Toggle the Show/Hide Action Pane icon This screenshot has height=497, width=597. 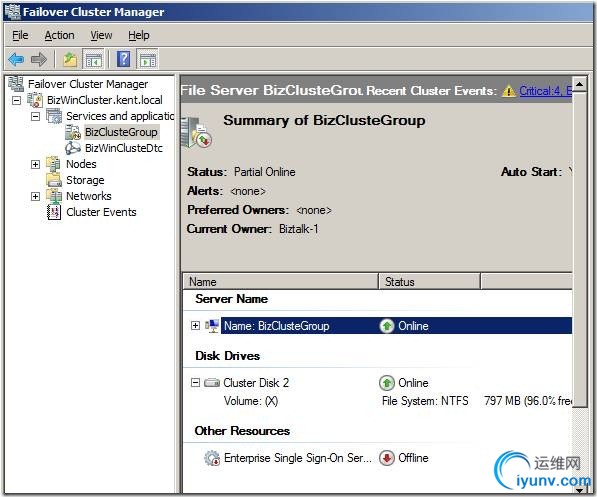[148, 59]
